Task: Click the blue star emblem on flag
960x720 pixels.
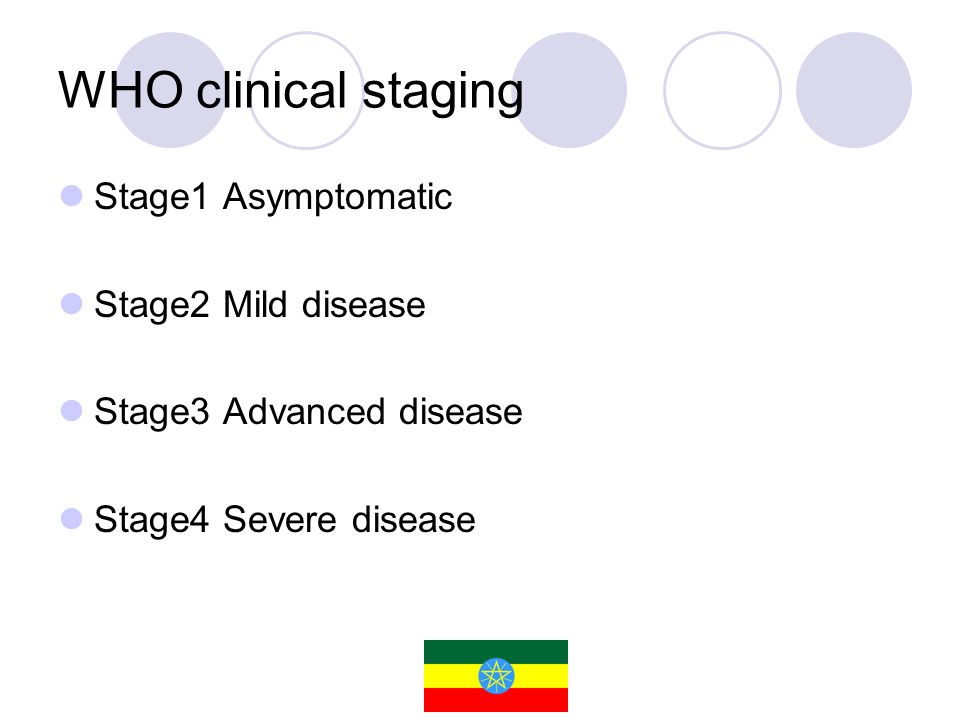Action: point(496,676)
